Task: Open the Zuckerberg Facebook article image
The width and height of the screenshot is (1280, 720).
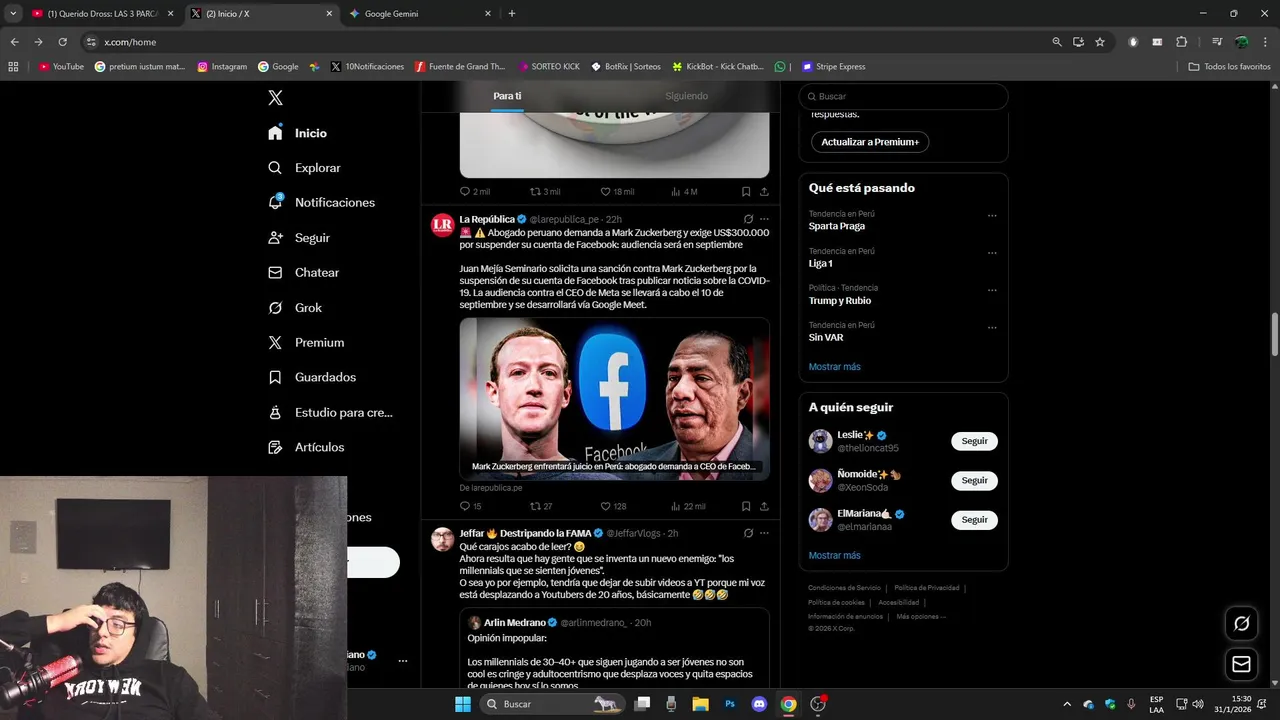Action: coord(614,399)
